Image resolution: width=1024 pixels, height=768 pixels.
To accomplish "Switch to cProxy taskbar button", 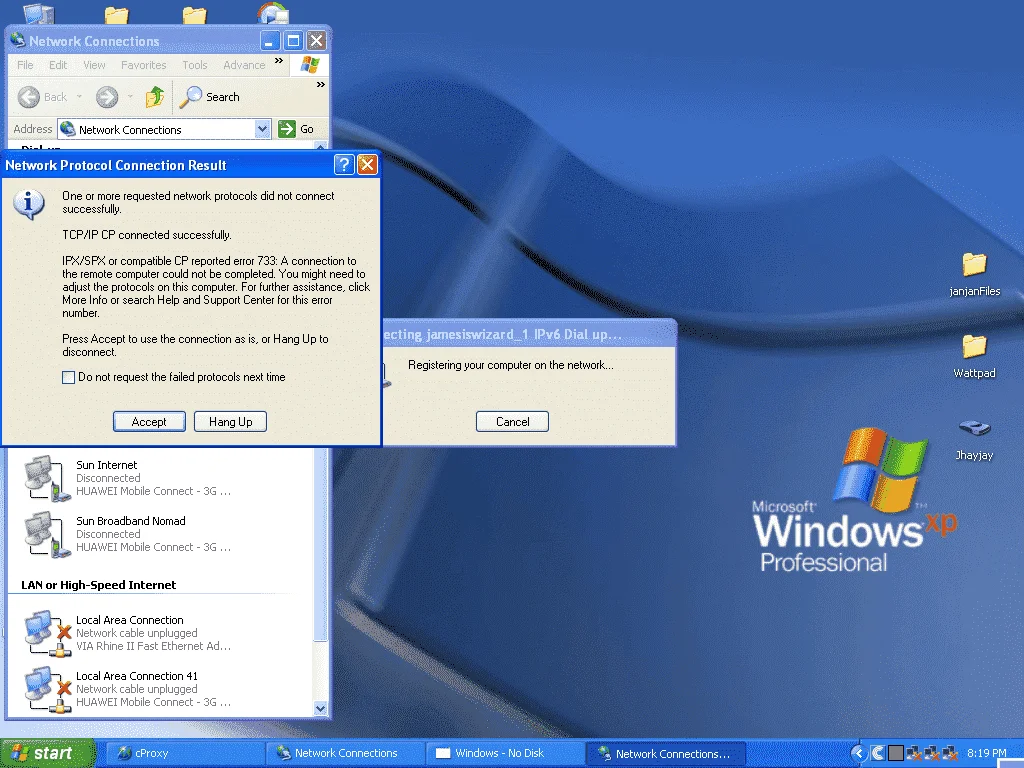I will click(x=183, y=753).
